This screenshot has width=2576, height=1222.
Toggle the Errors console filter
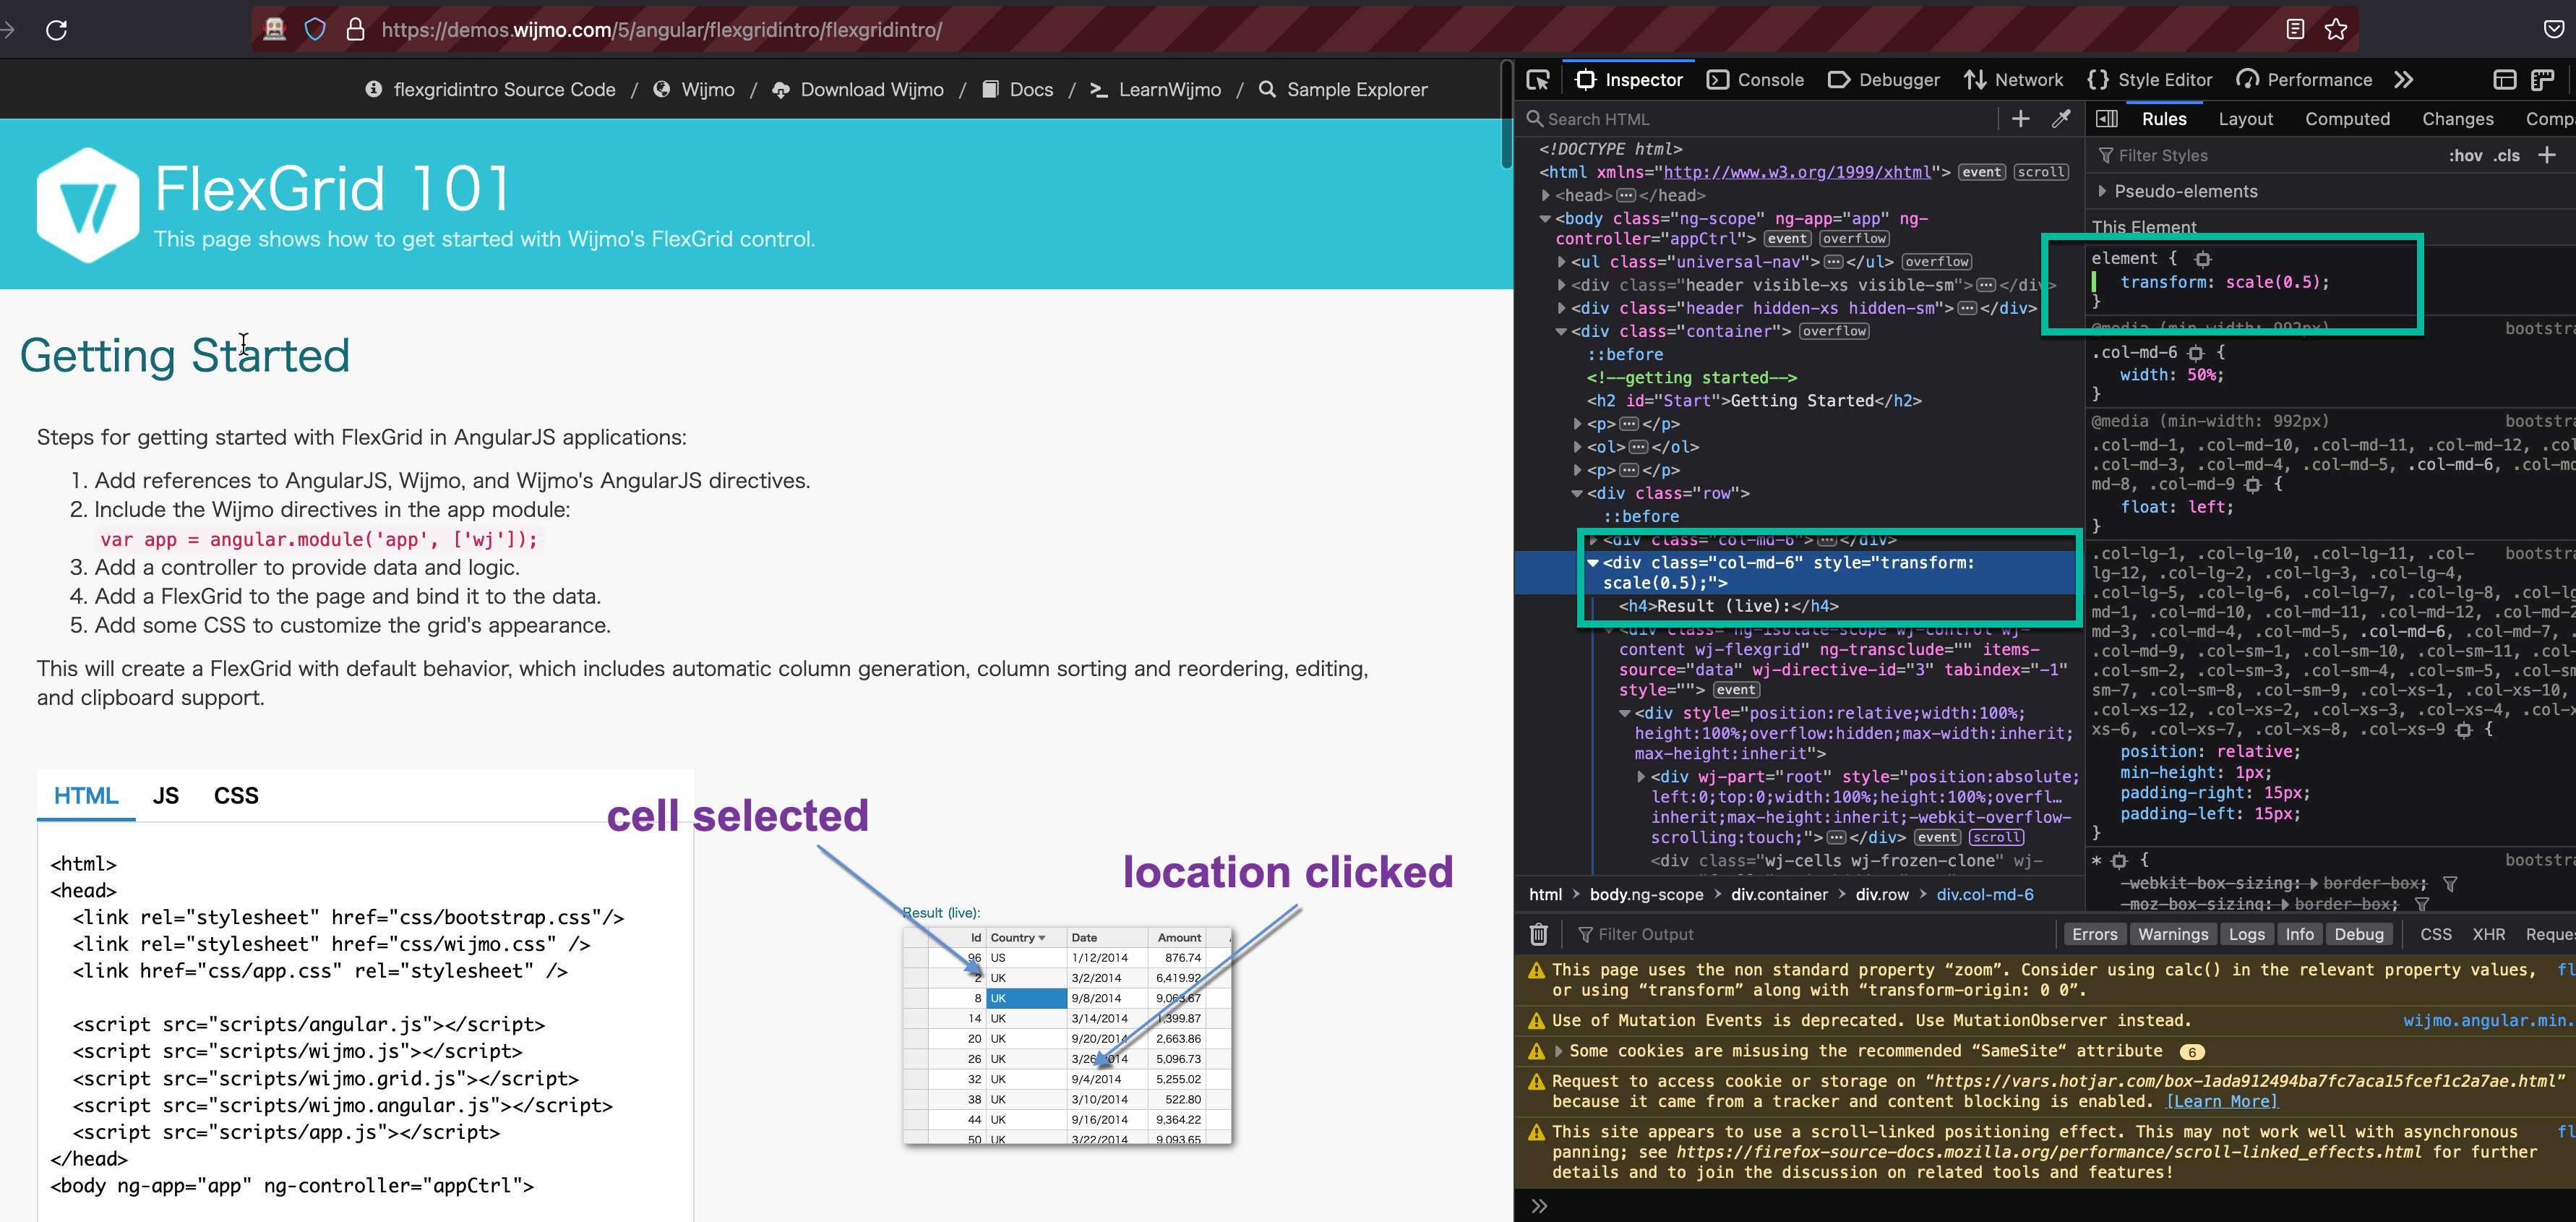tap(2094, 934)
